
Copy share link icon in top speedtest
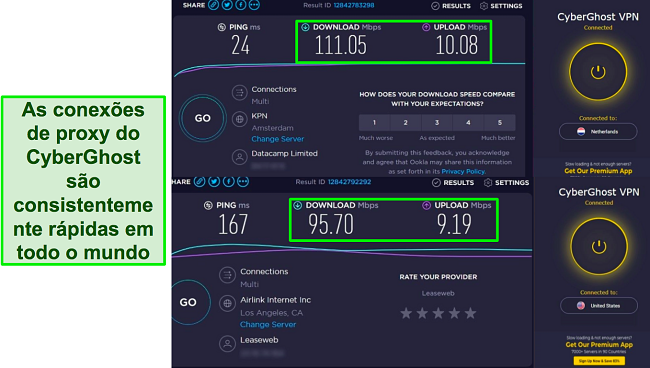(x=213, y=5)
